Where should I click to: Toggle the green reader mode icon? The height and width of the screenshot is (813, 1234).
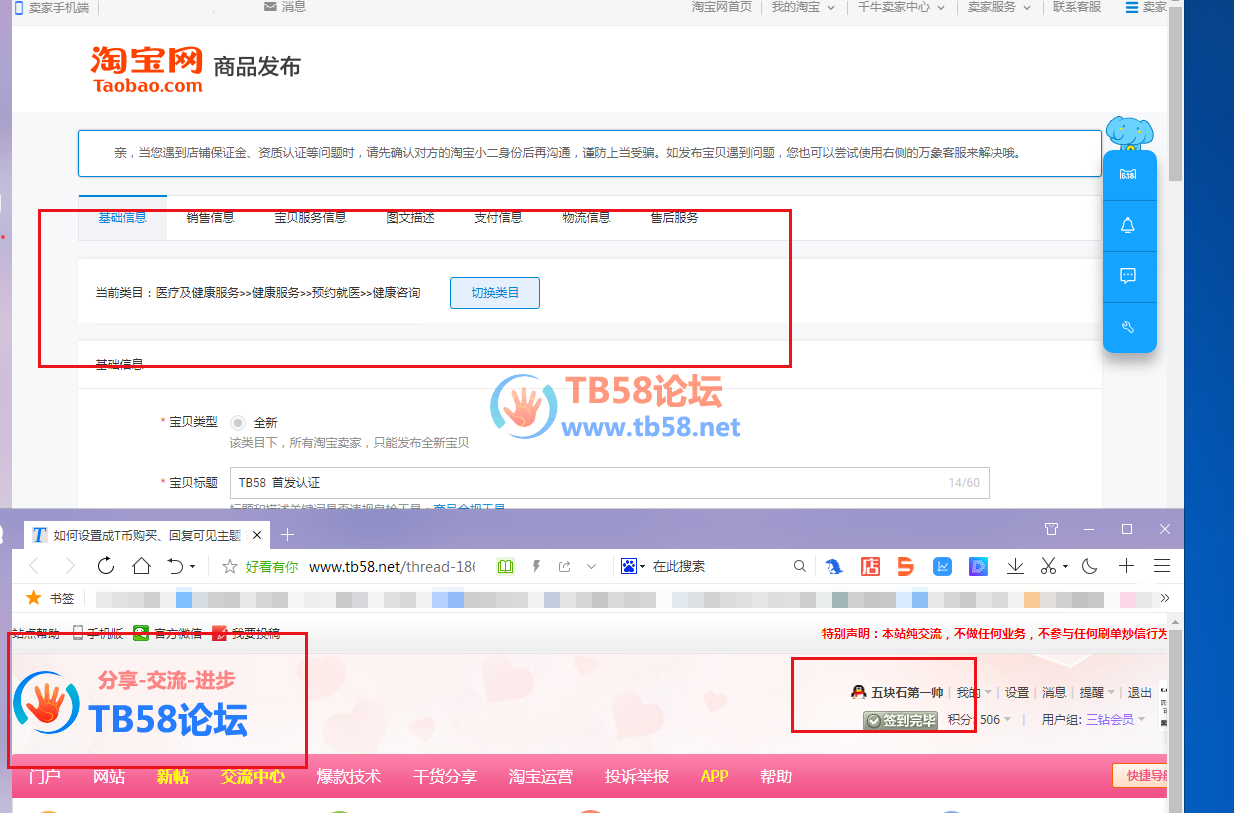coord(506,566)
